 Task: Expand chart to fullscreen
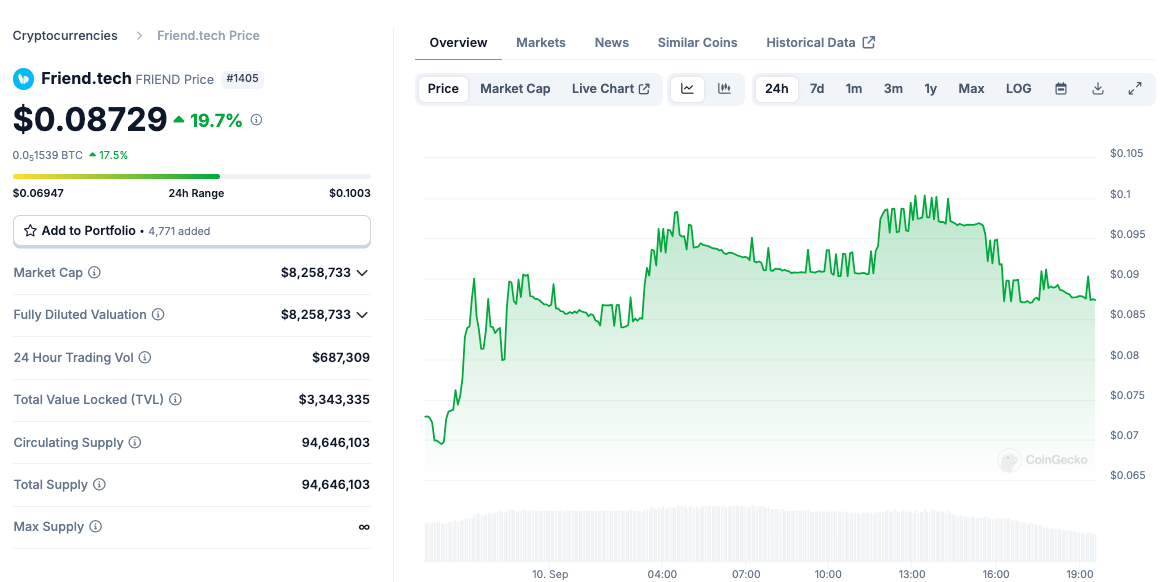coord(1135,89)
